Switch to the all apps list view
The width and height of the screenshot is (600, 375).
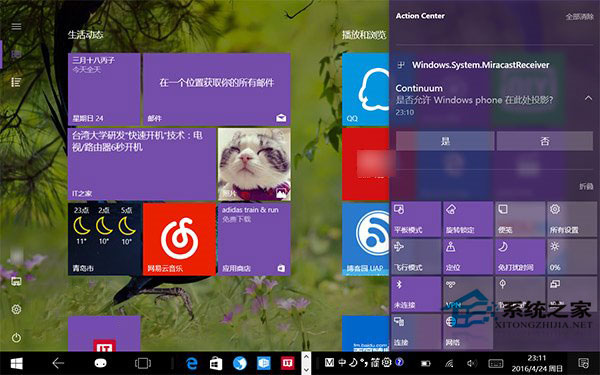16,82
